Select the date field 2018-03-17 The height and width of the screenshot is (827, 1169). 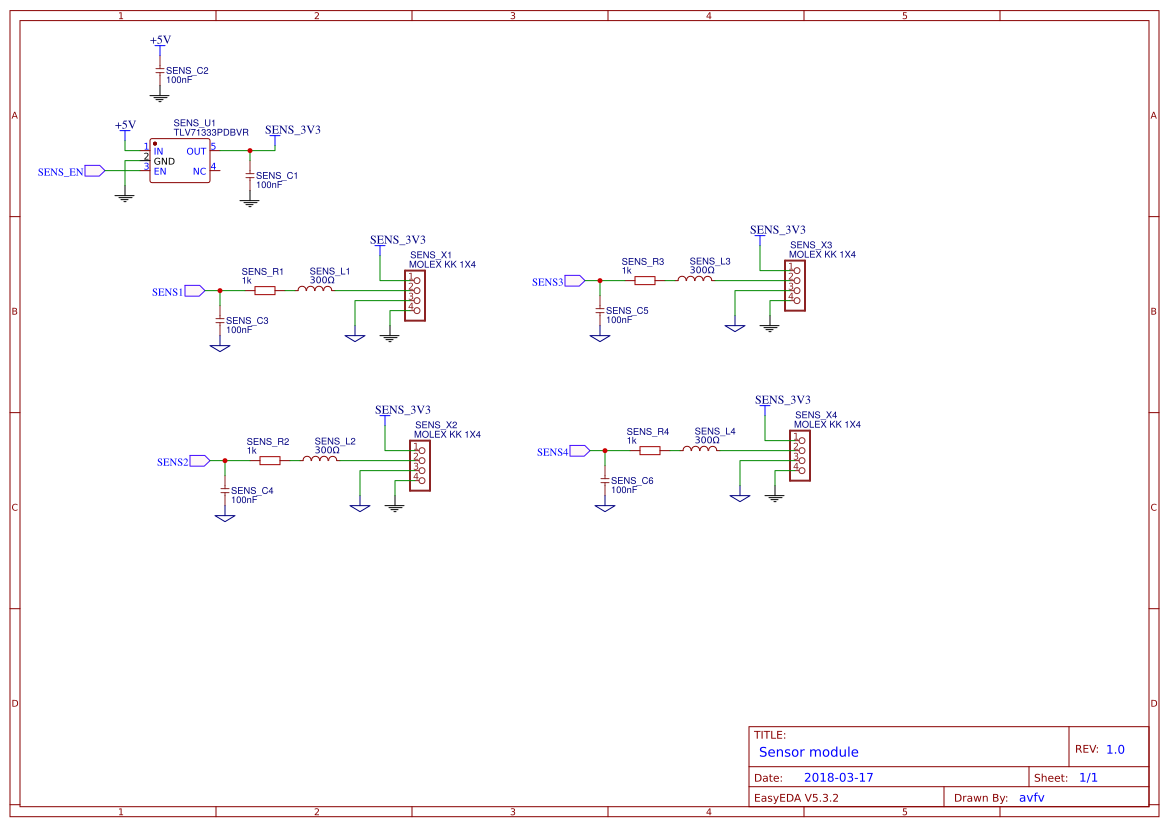(838, 777)
